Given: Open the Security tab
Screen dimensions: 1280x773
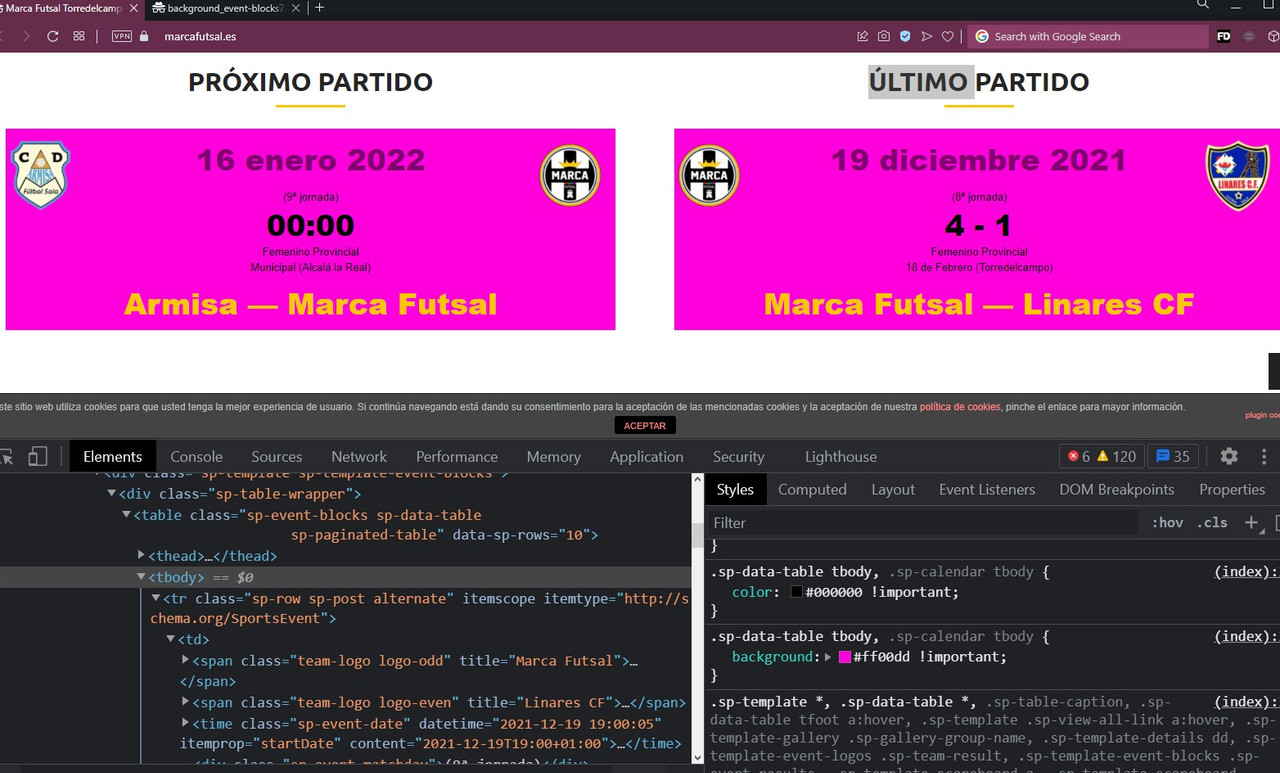Looking at the screenshot, I should tap(739, 457).
